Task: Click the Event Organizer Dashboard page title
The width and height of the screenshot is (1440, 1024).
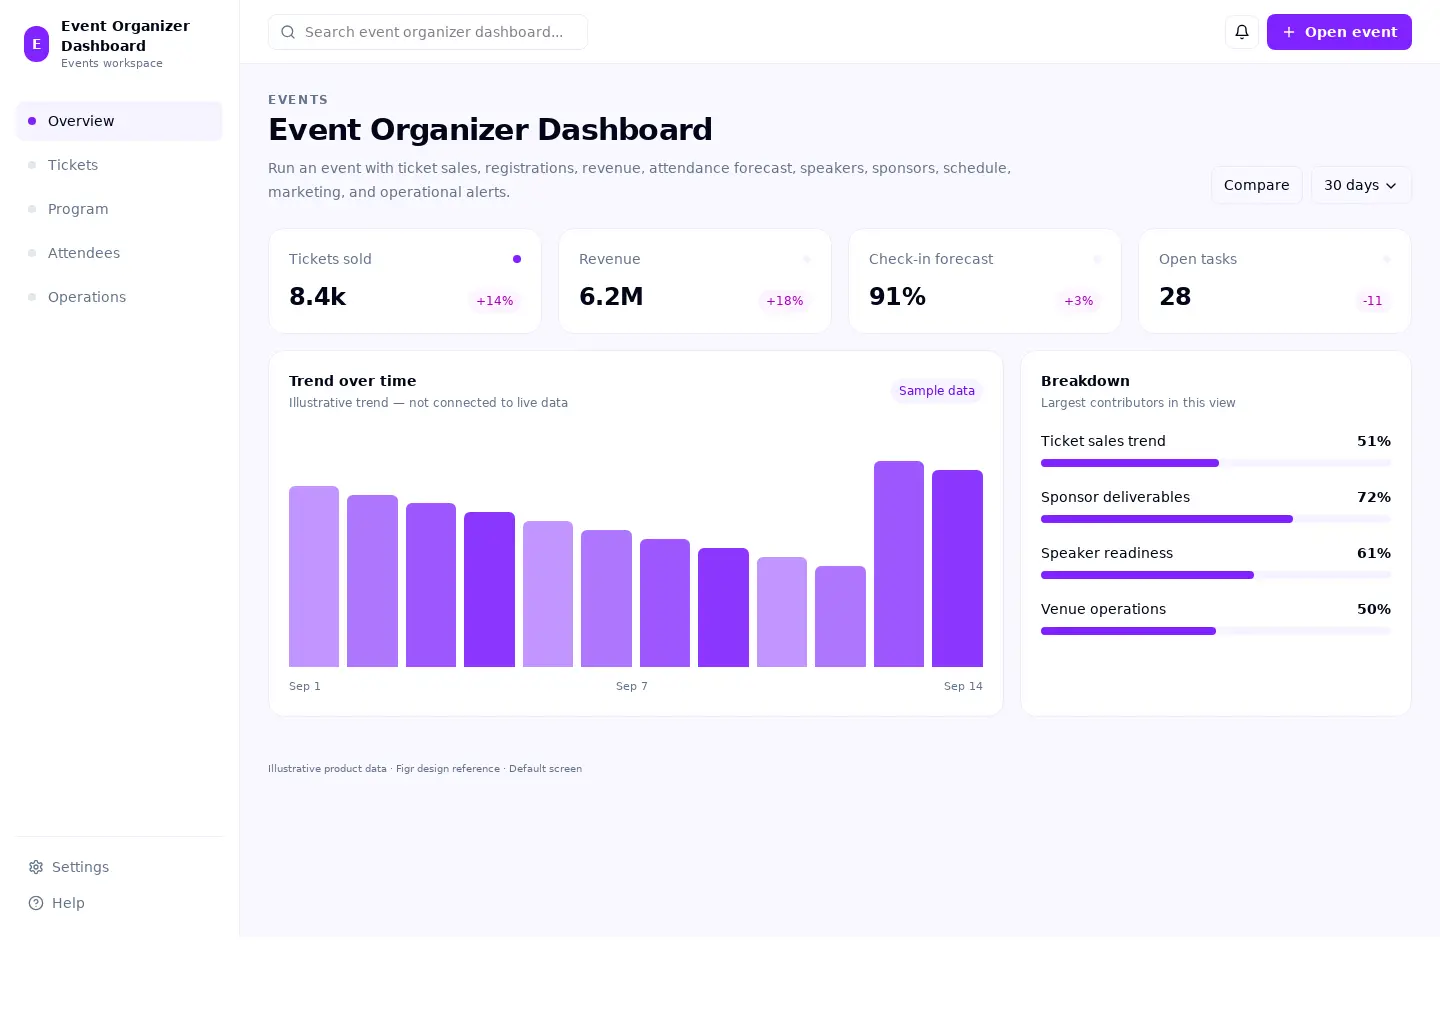Action: (x=490, y=130)
